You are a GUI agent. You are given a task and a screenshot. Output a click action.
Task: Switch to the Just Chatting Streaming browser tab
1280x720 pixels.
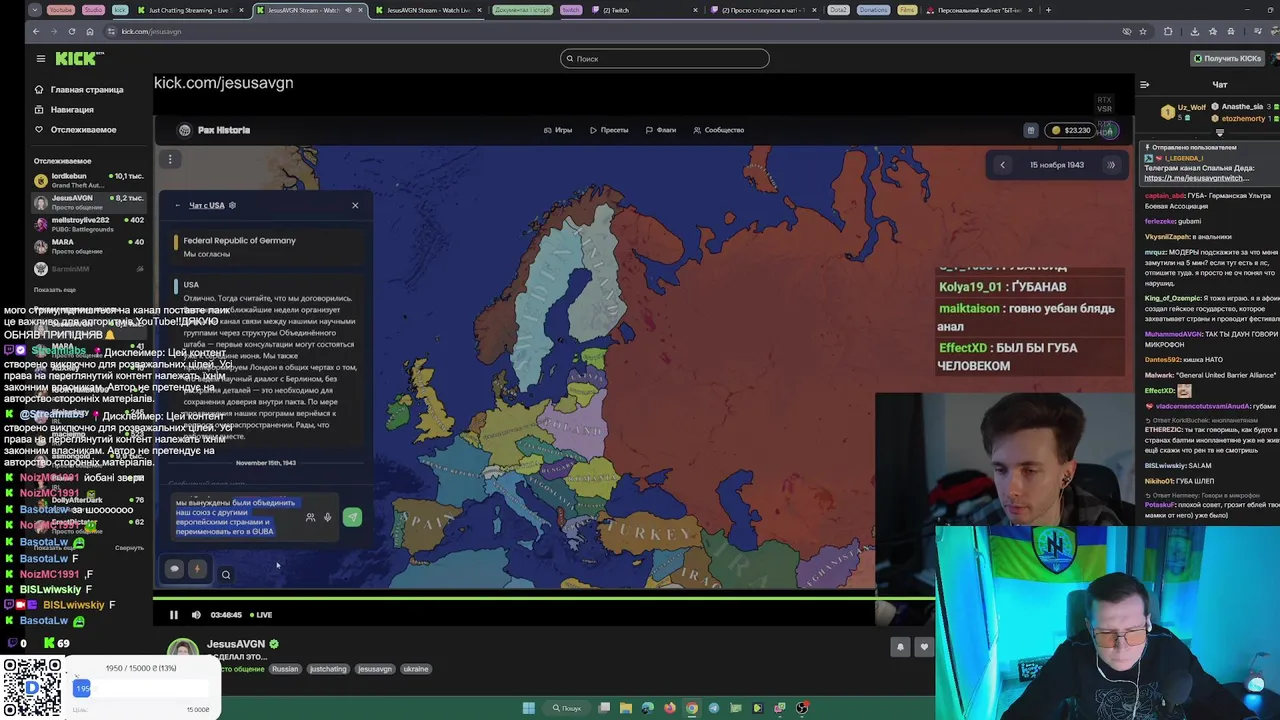189,10
